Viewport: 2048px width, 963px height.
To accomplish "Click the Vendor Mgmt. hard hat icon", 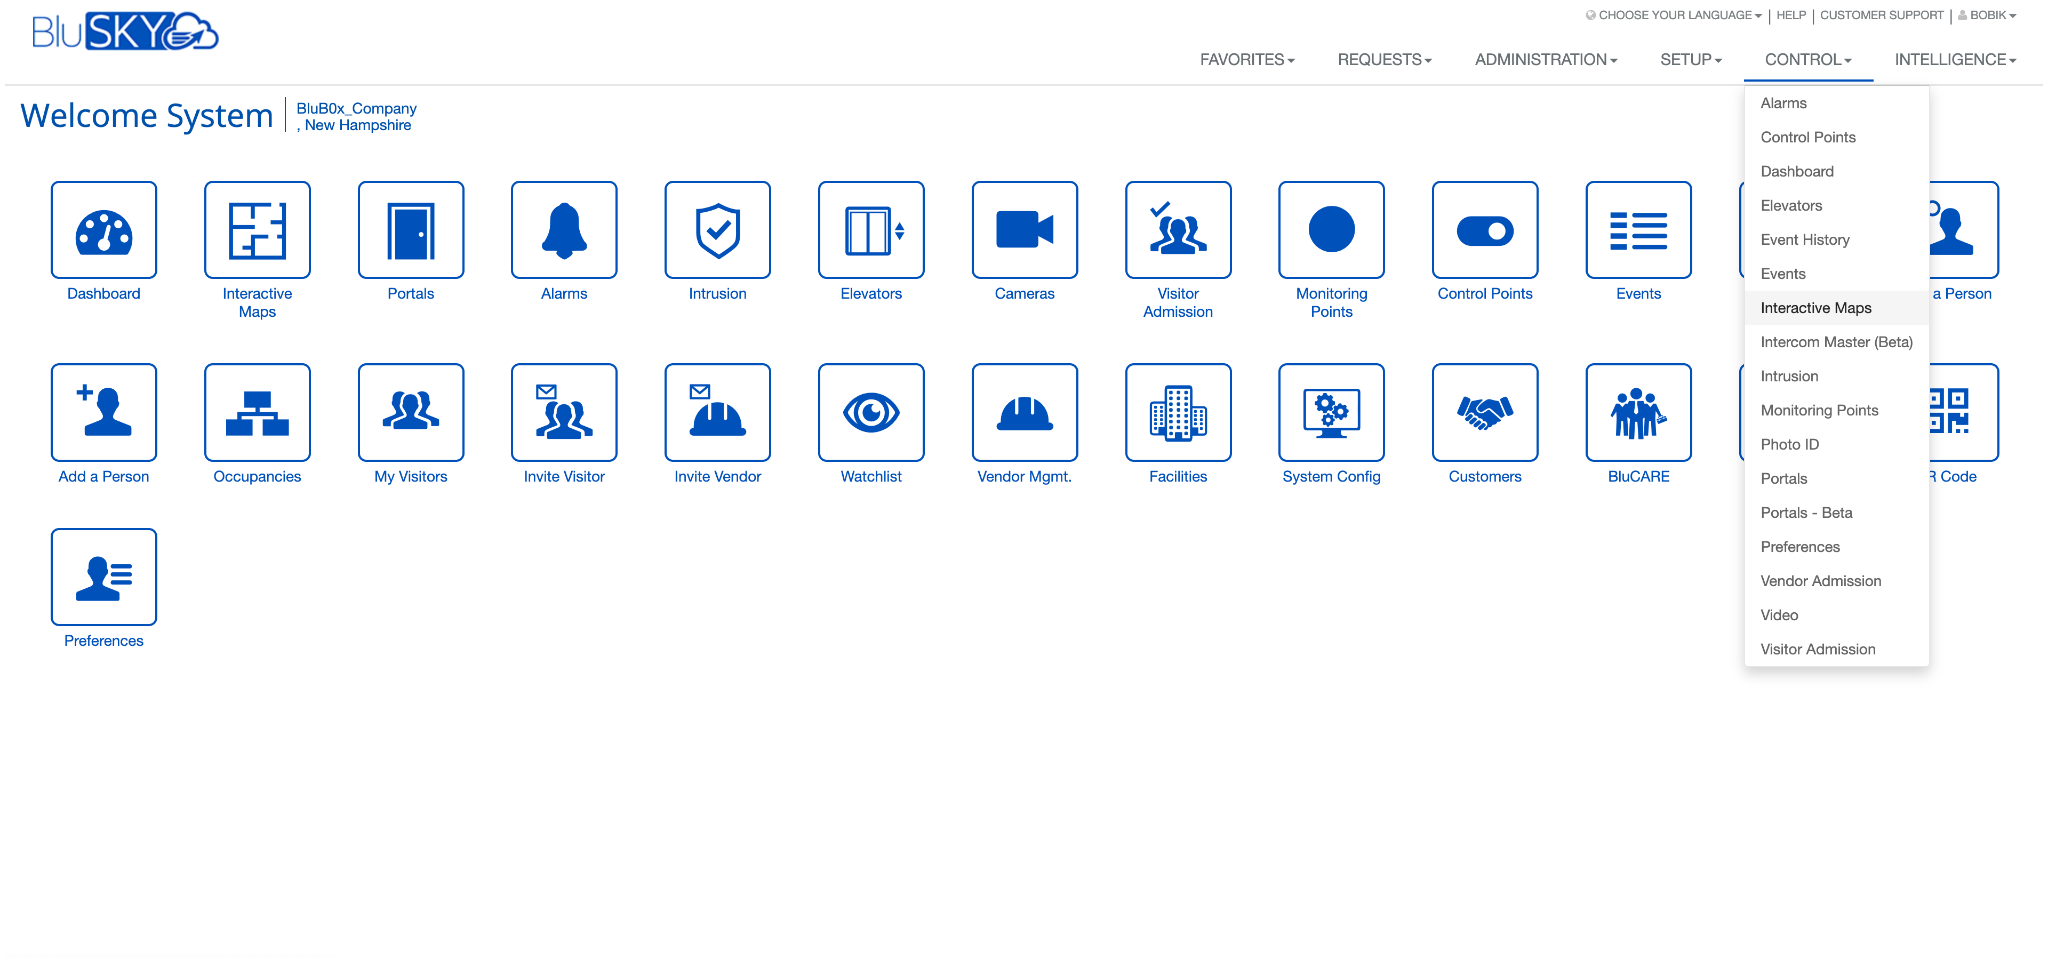I will point(1024,412).
